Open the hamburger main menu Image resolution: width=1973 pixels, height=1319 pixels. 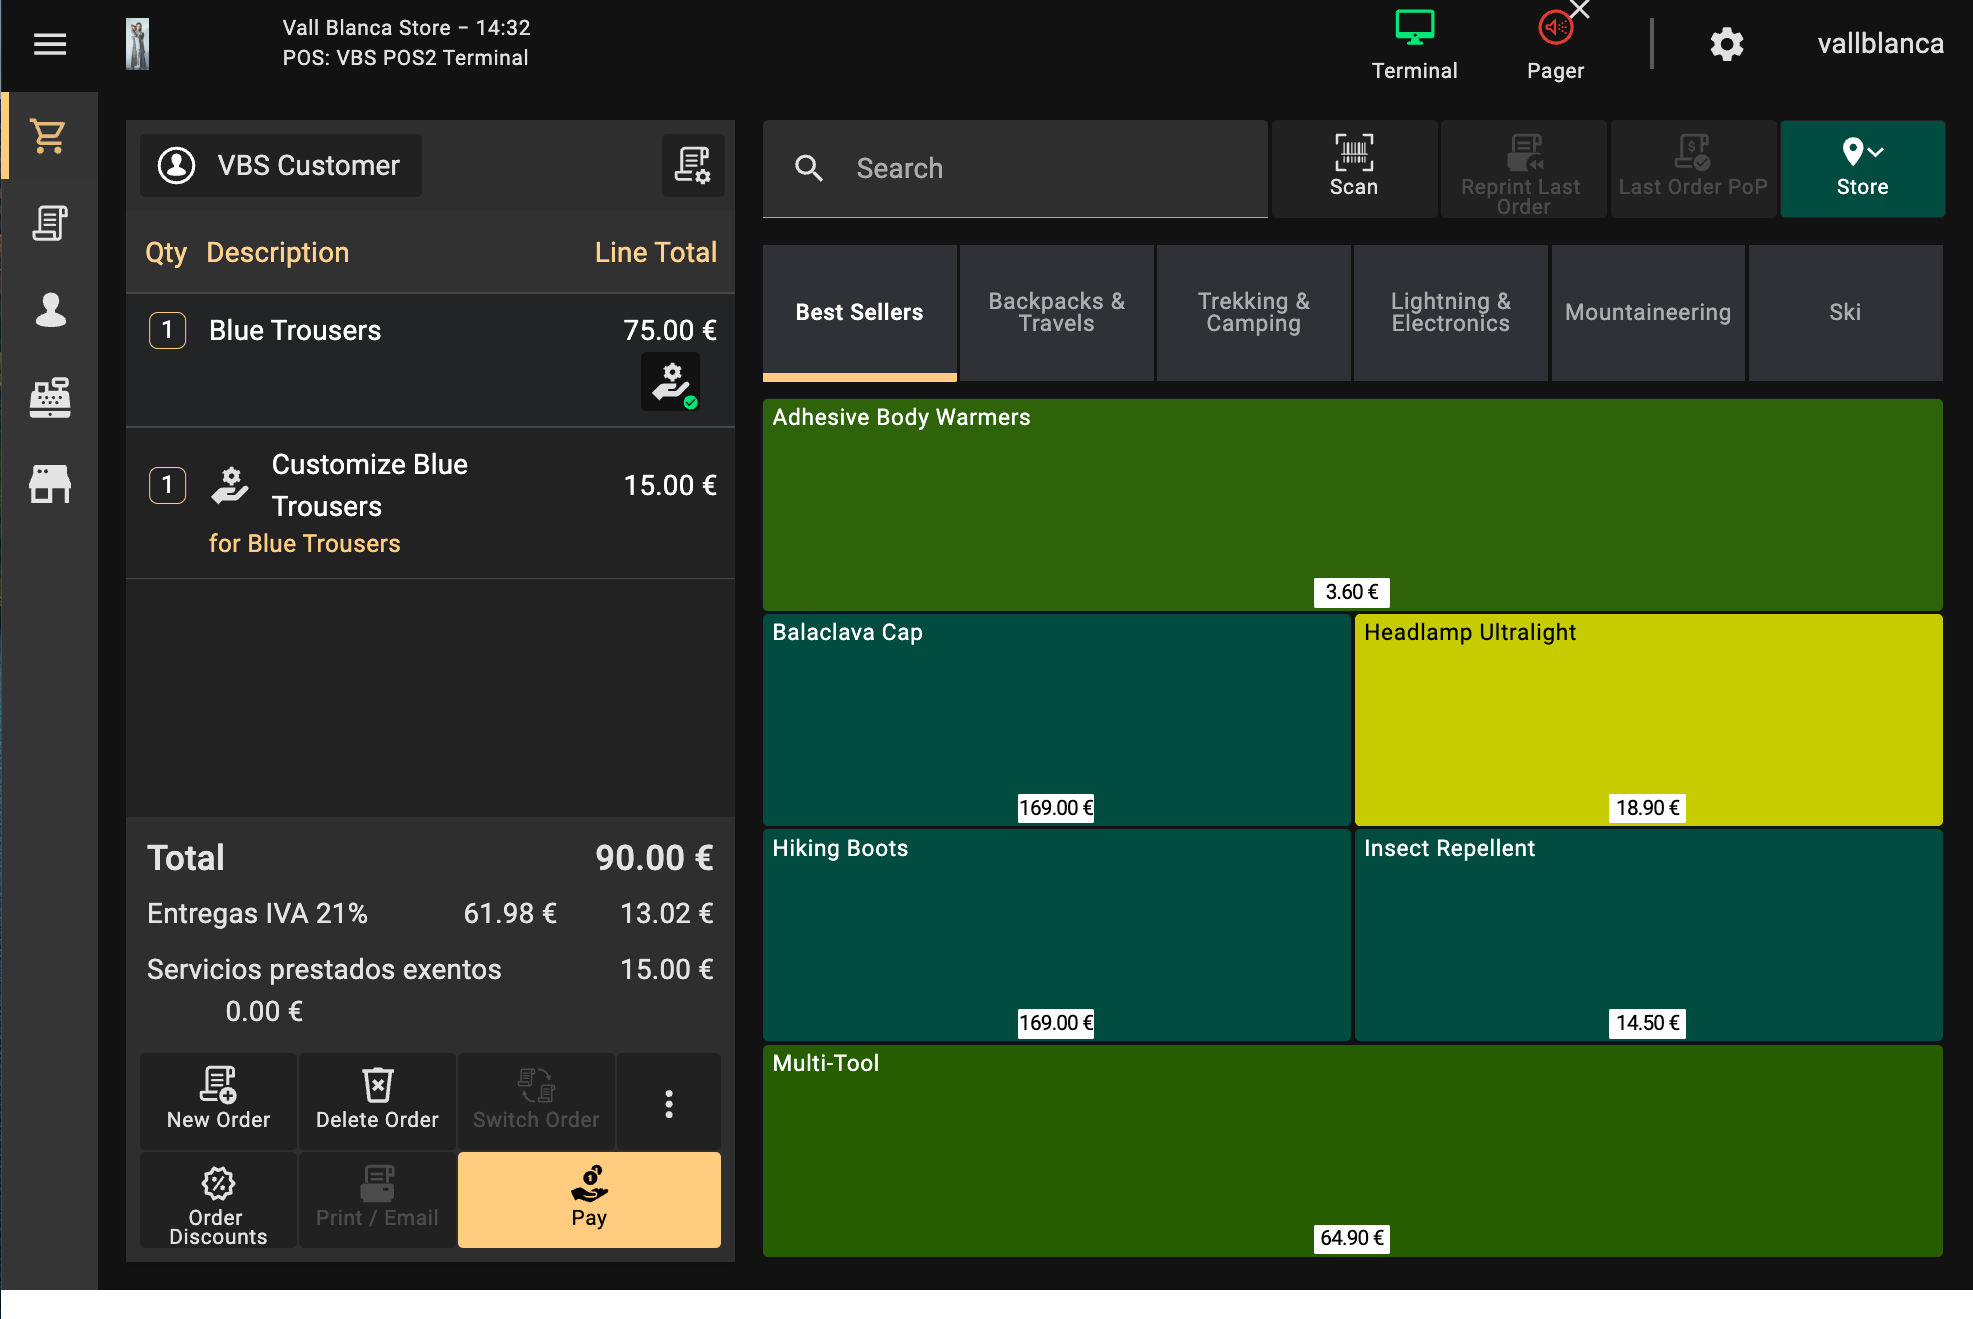(x=49, y=44)
